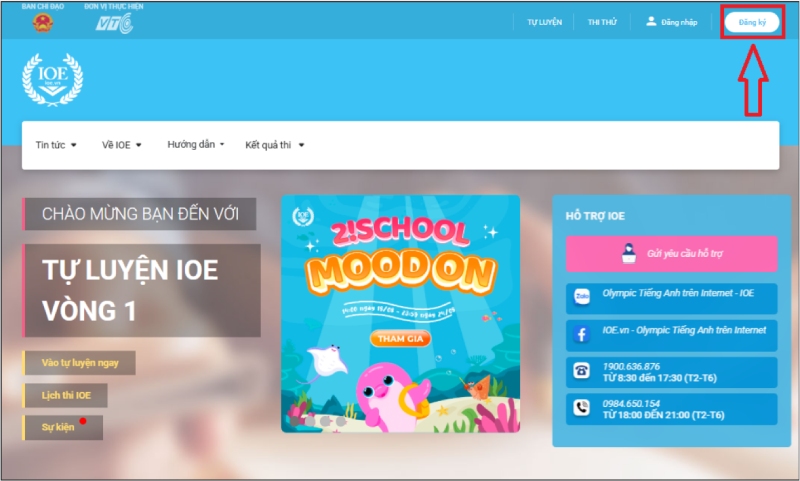The height and width of the screenshot is (481, 800).
Task: Click the mobile phone icon for 0984.650.154
Action: click(582, 408)
